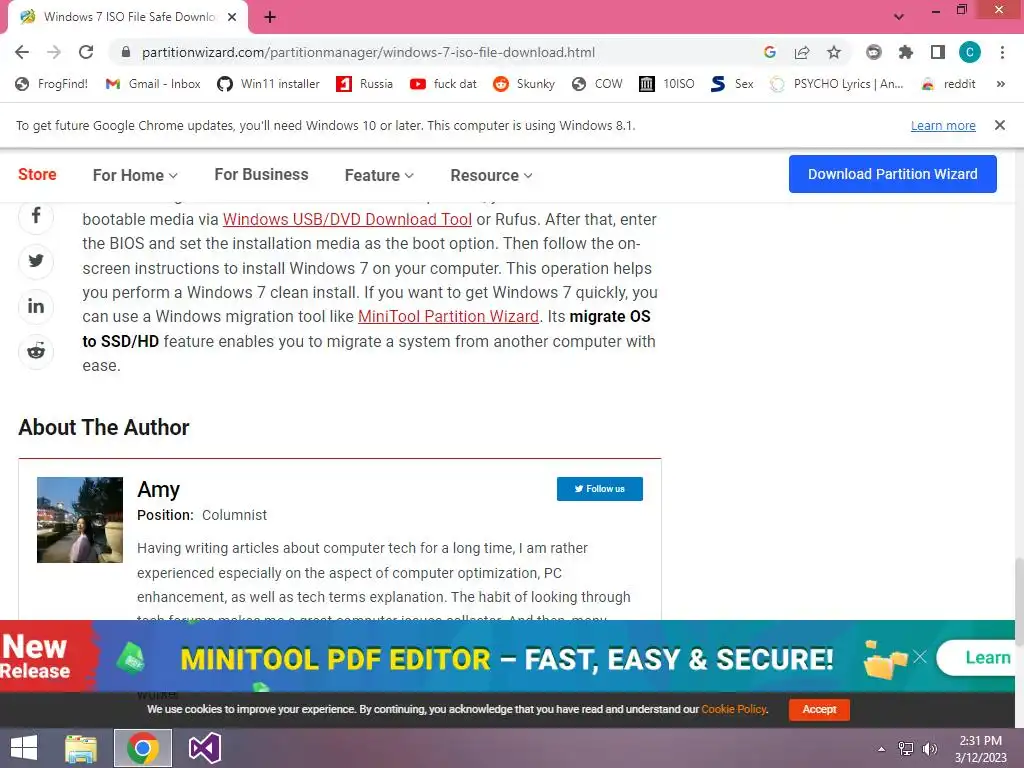1024x768 pixels.
Task: Open the Chrome three-dot menu
Action: point(1002,52)
